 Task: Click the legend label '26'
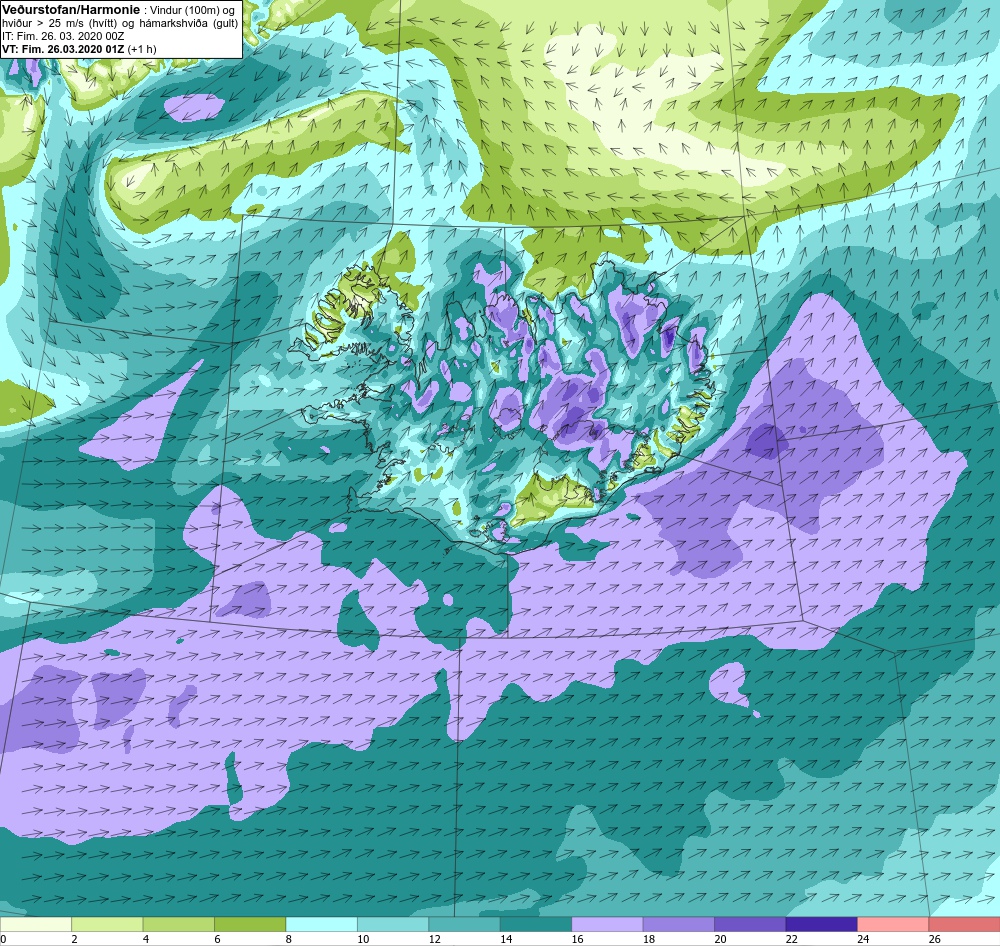(934, 939)
